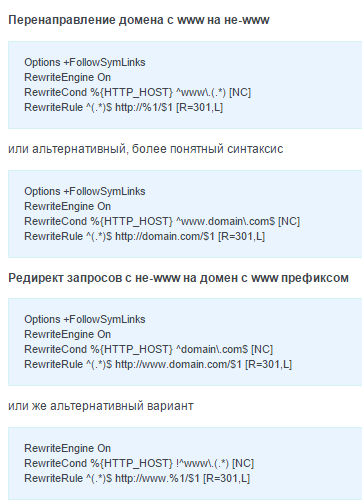Click RewriteRule line with http://%1/$1

point(123,107)
